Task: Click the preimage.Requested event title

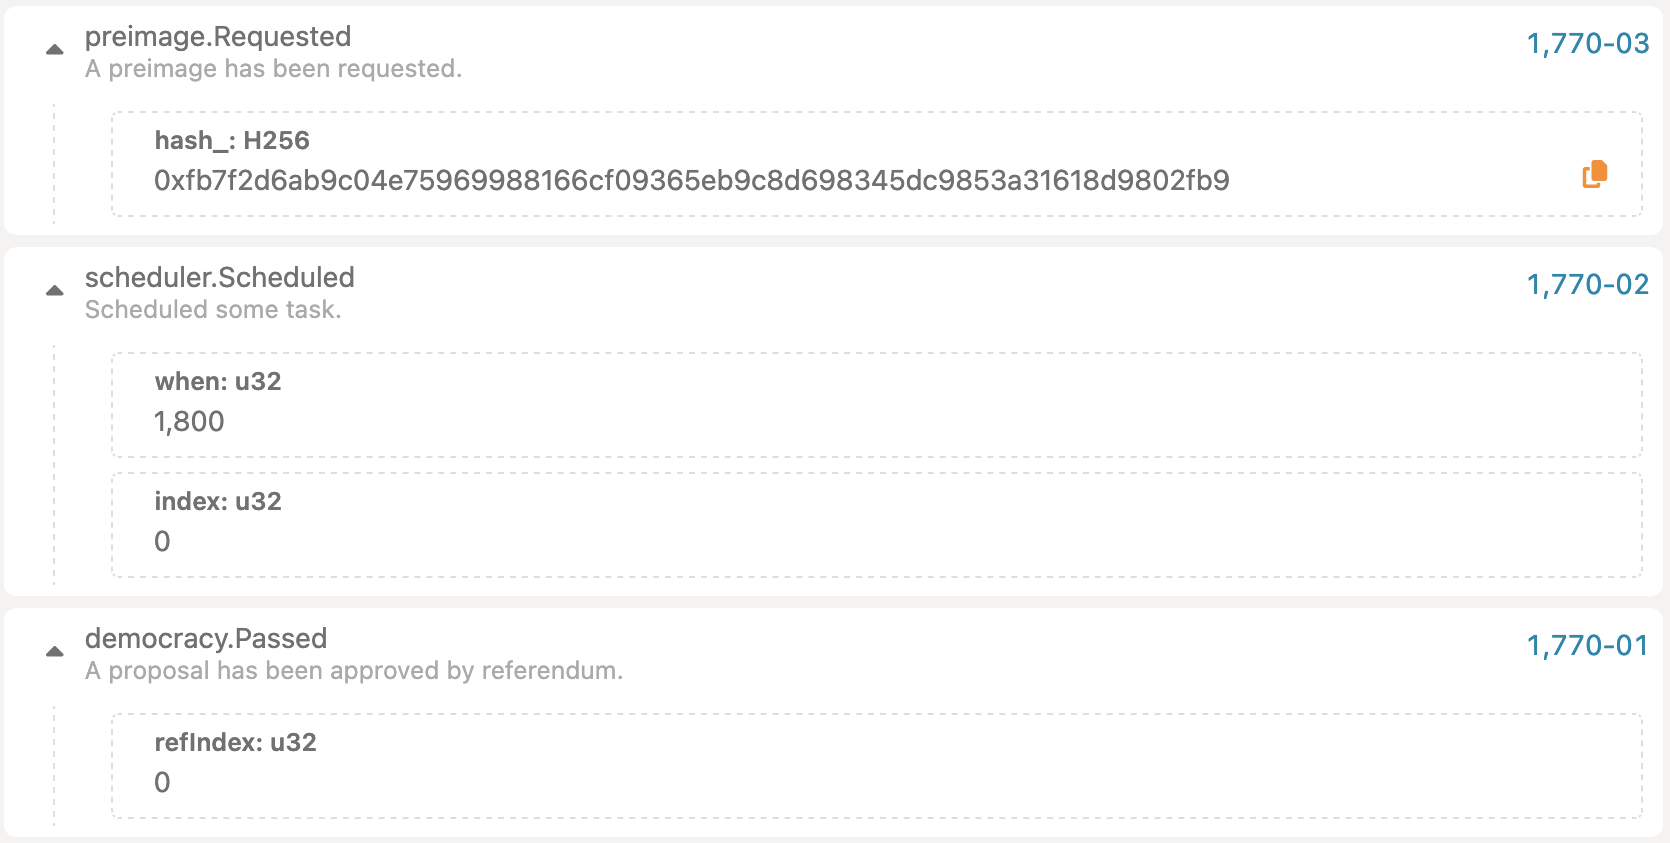Action: (x=218, y=37)
